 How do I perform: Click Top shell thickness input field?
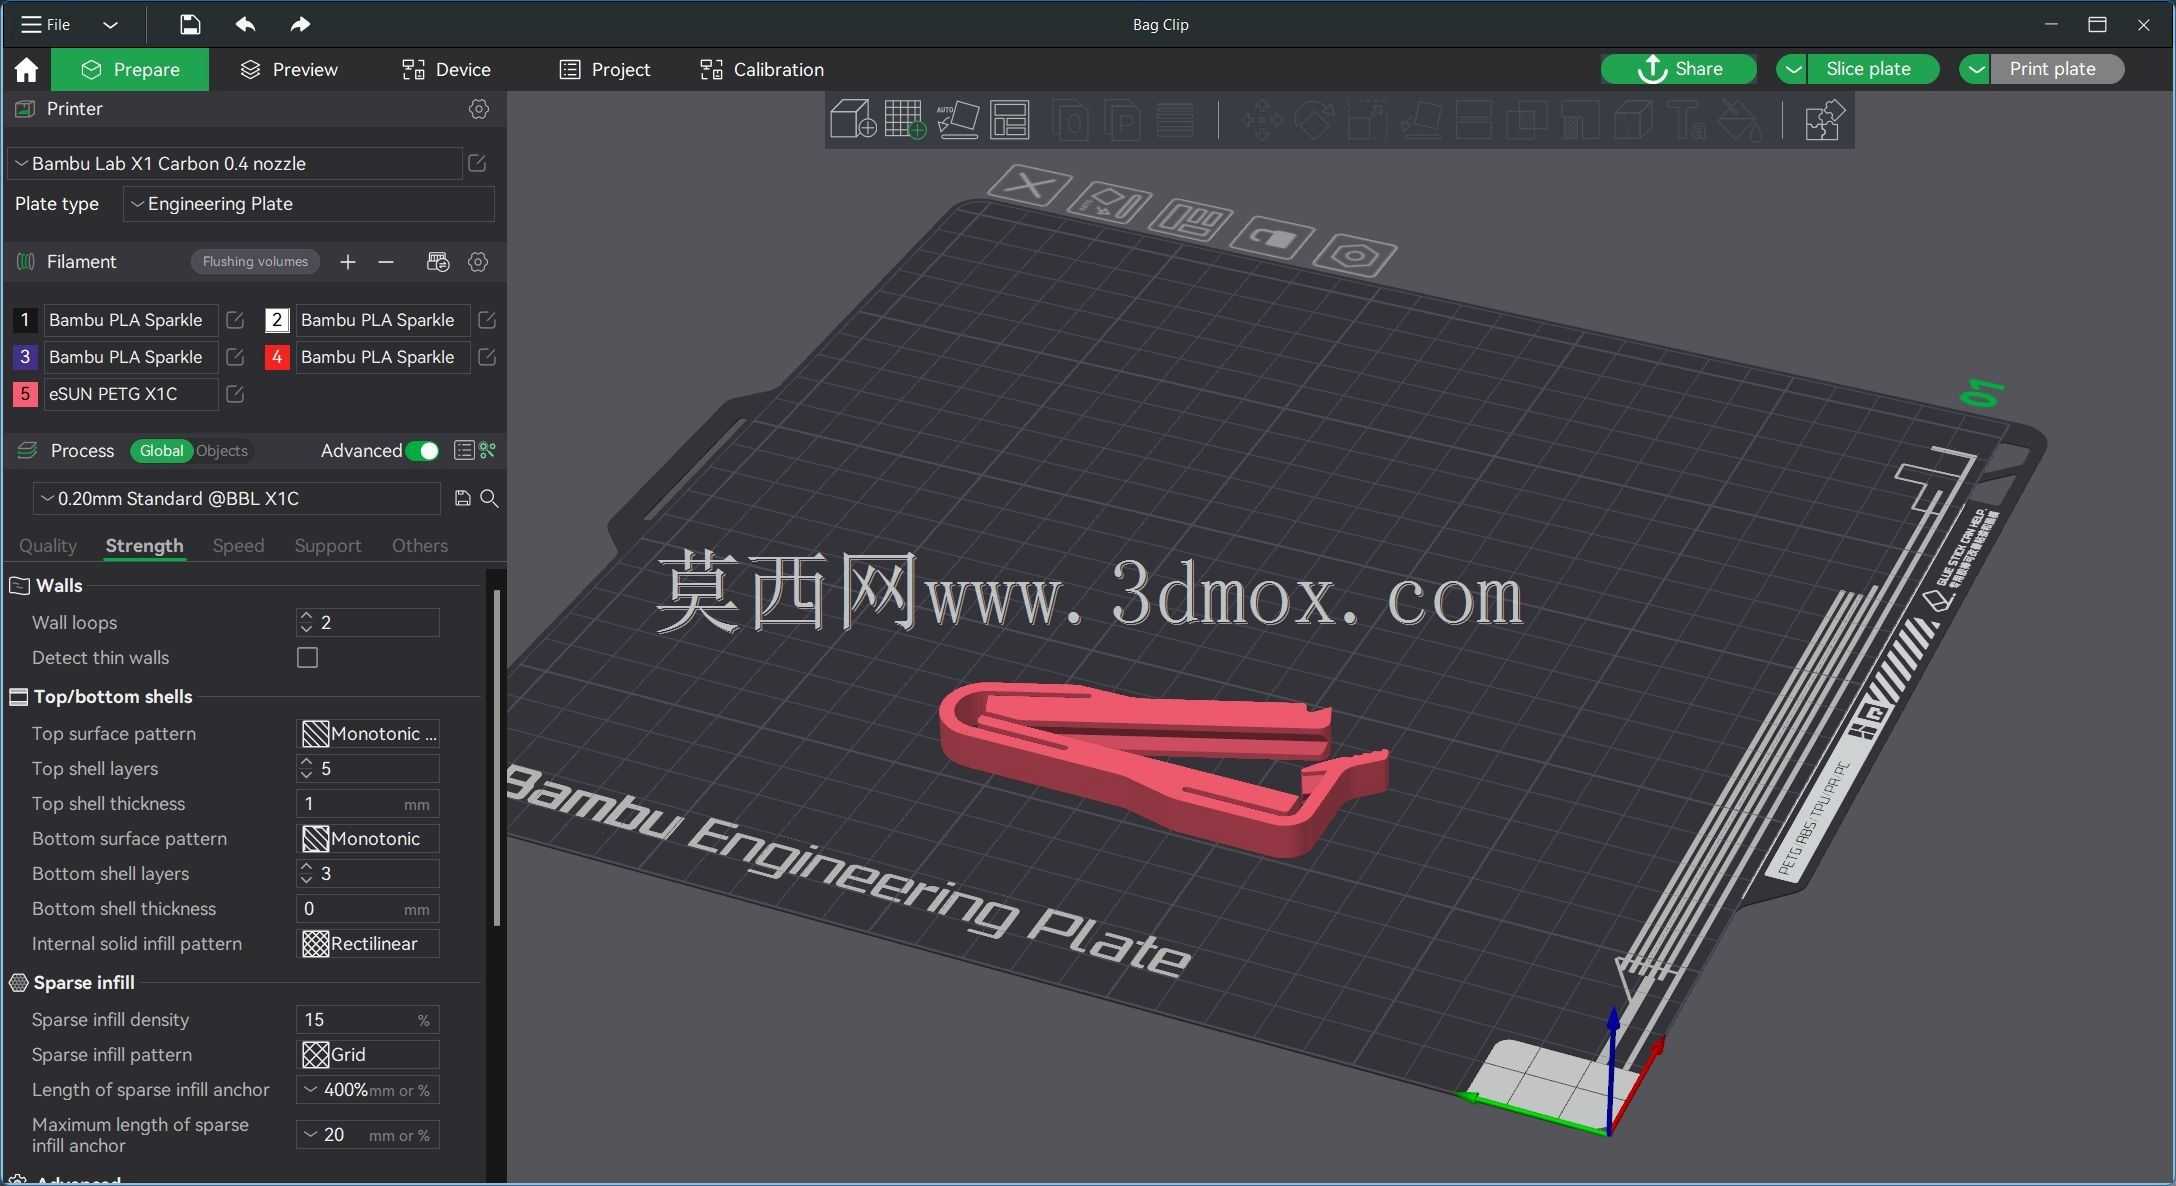point(368,804)
